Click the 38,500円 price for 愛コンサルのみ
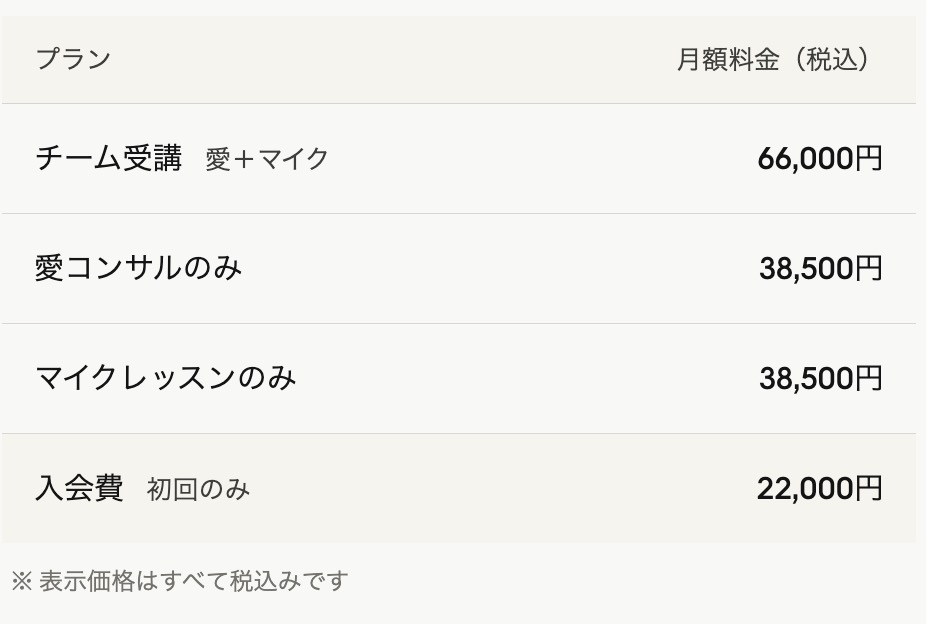This screenshot has height=624, width=926. coord(820,268)
